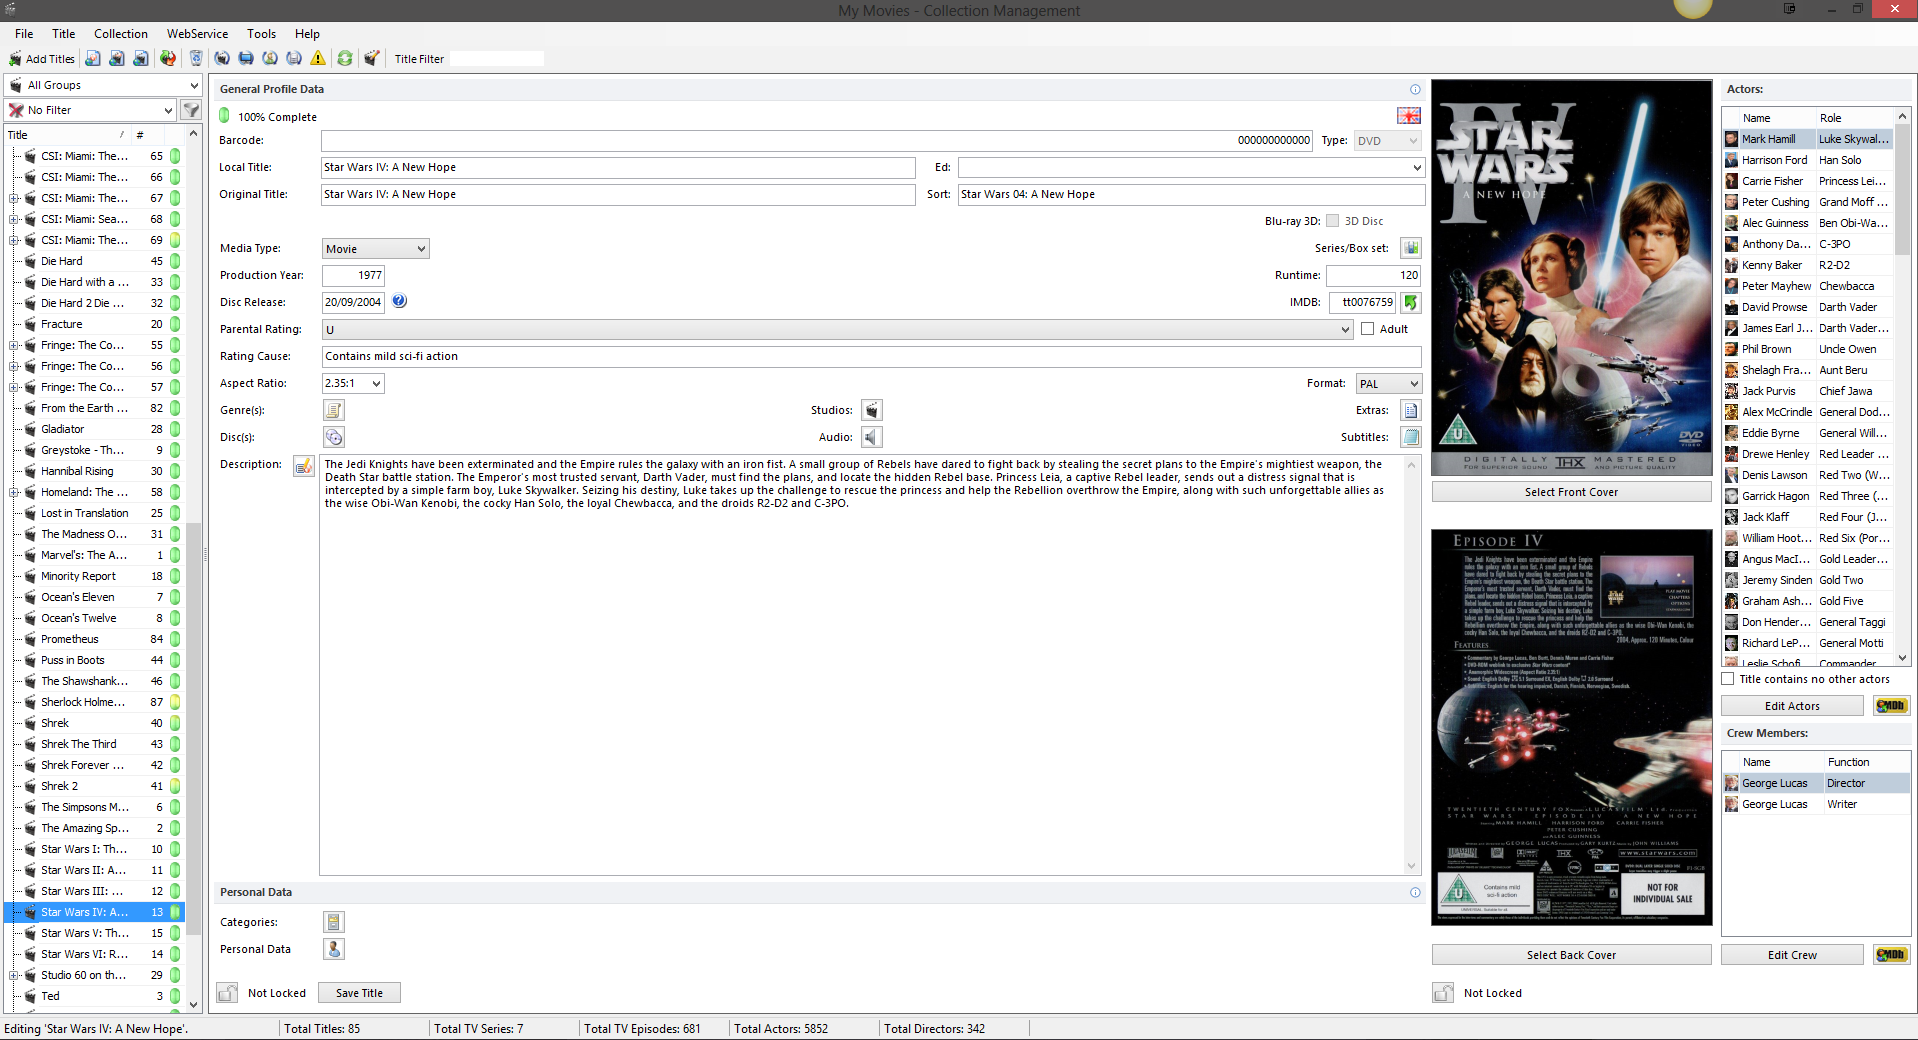1918x1040 pixels.
Task: Click the yellow warning triangle toolbar icon
Action: (x=318, y=59)
